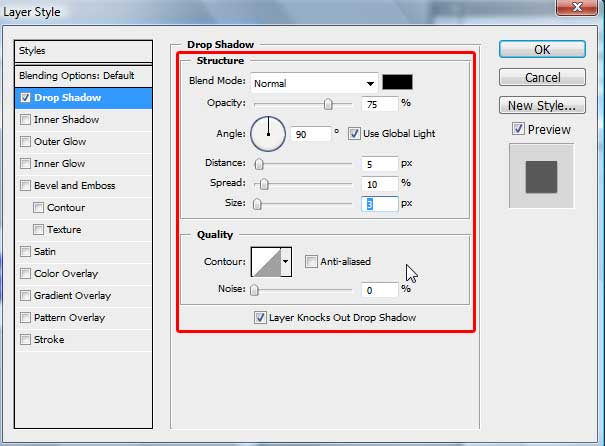Image resolution: width=605 pixels, height=446 pixels.
Task: Enable the Gradient Overlay checkbox
Action: pos(25,296)
